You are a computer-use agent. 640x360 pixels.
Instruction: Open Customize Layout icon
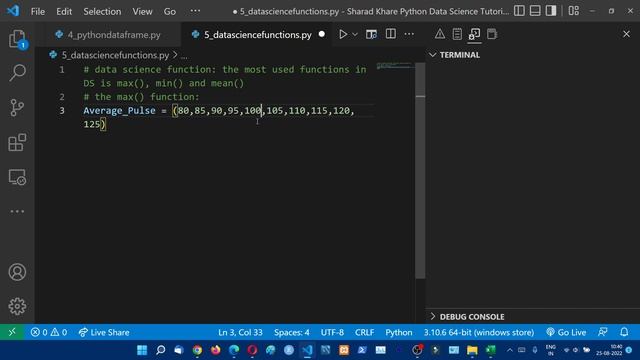[x=573, y=11]
